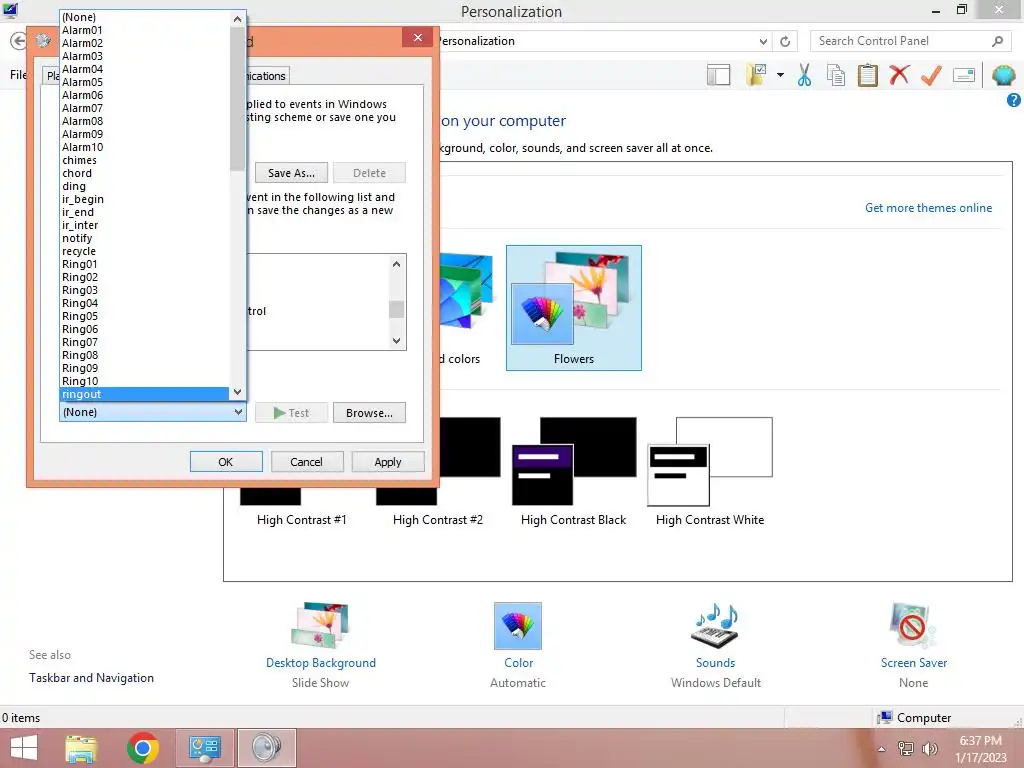
Task: Choose Ring01 in the sound list
Action: point(144,264)
